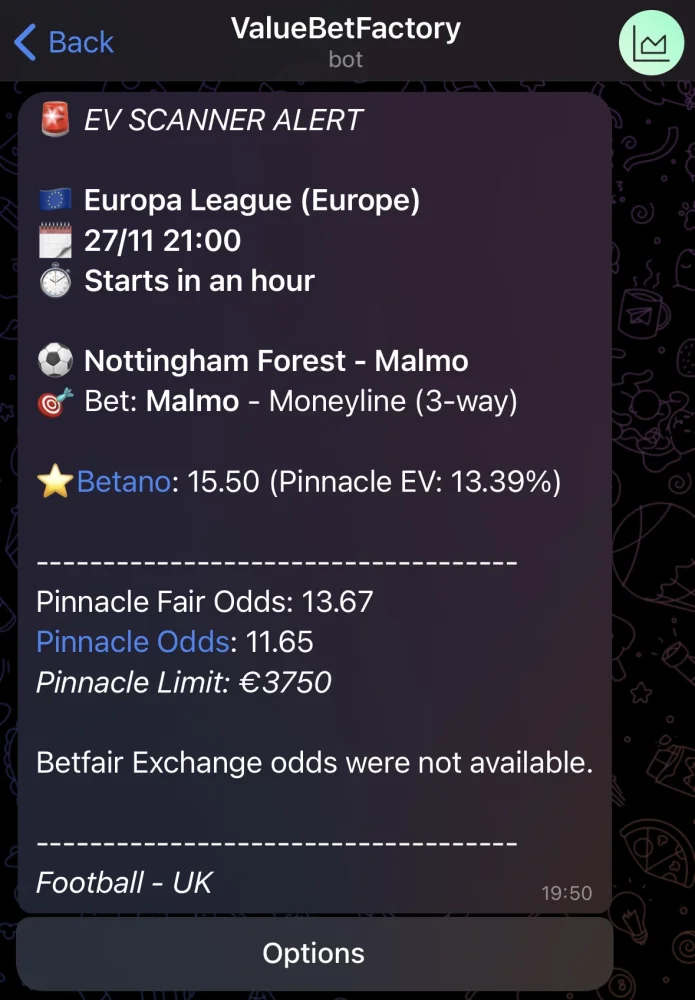Tap the Pinnacle Limit €3750 line
This screenshot has height=1000, width=695.
point(183,682)
